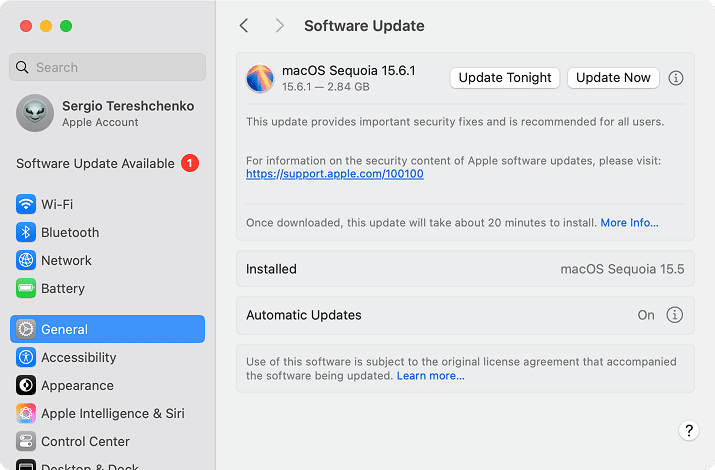Click Sergio Tereshchenko's avatar picture
This screenshot has width=715, height=470.
(35, 113)
